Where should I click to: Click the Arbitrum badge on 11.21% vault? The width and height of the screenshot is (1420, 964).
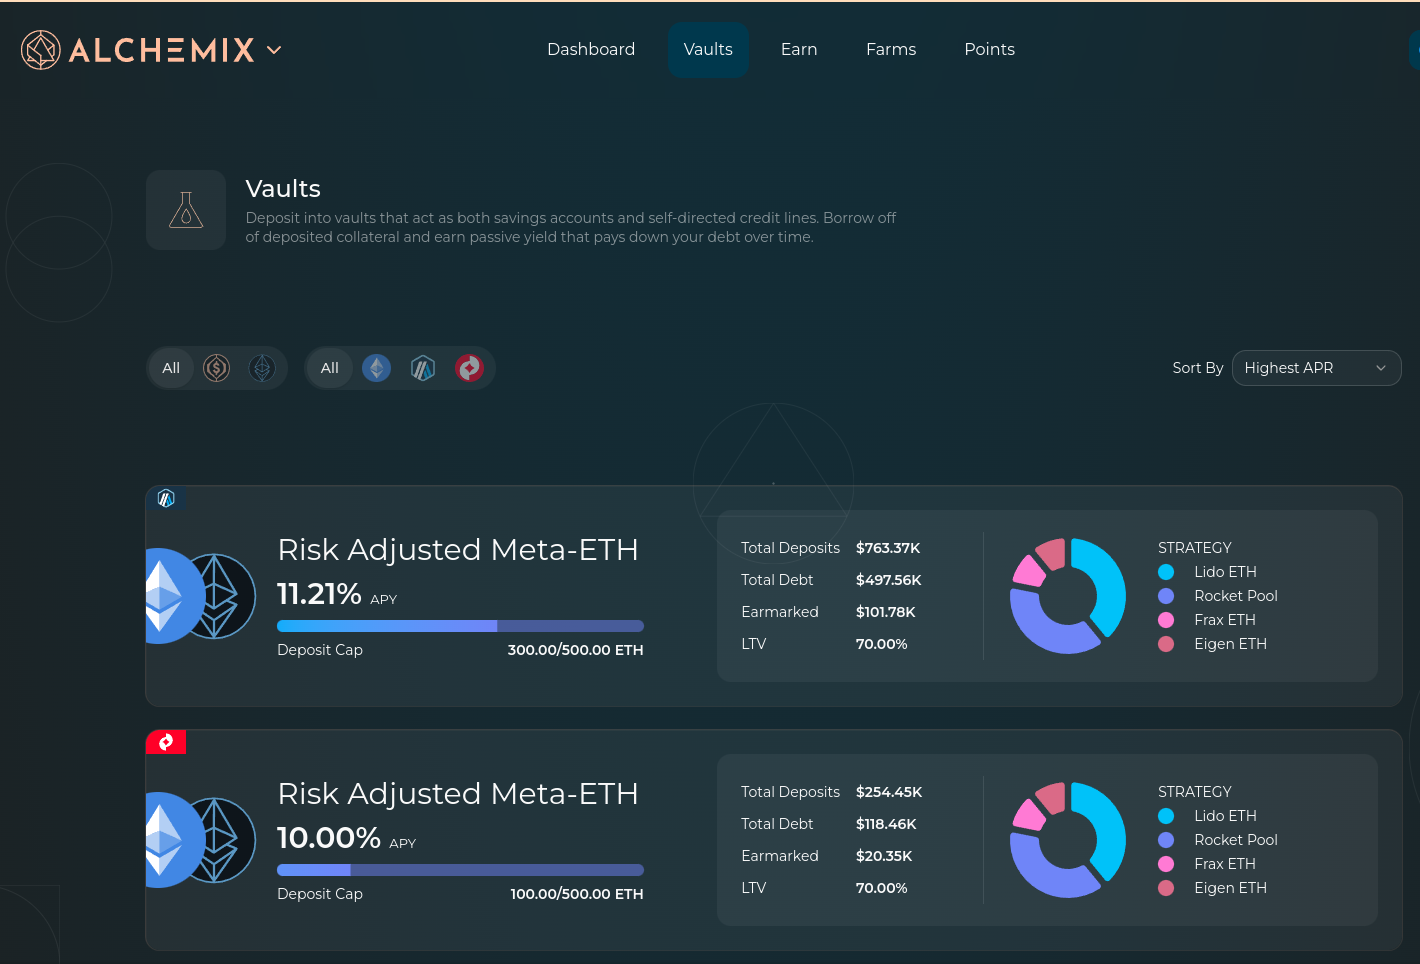[x=166, y=498]
